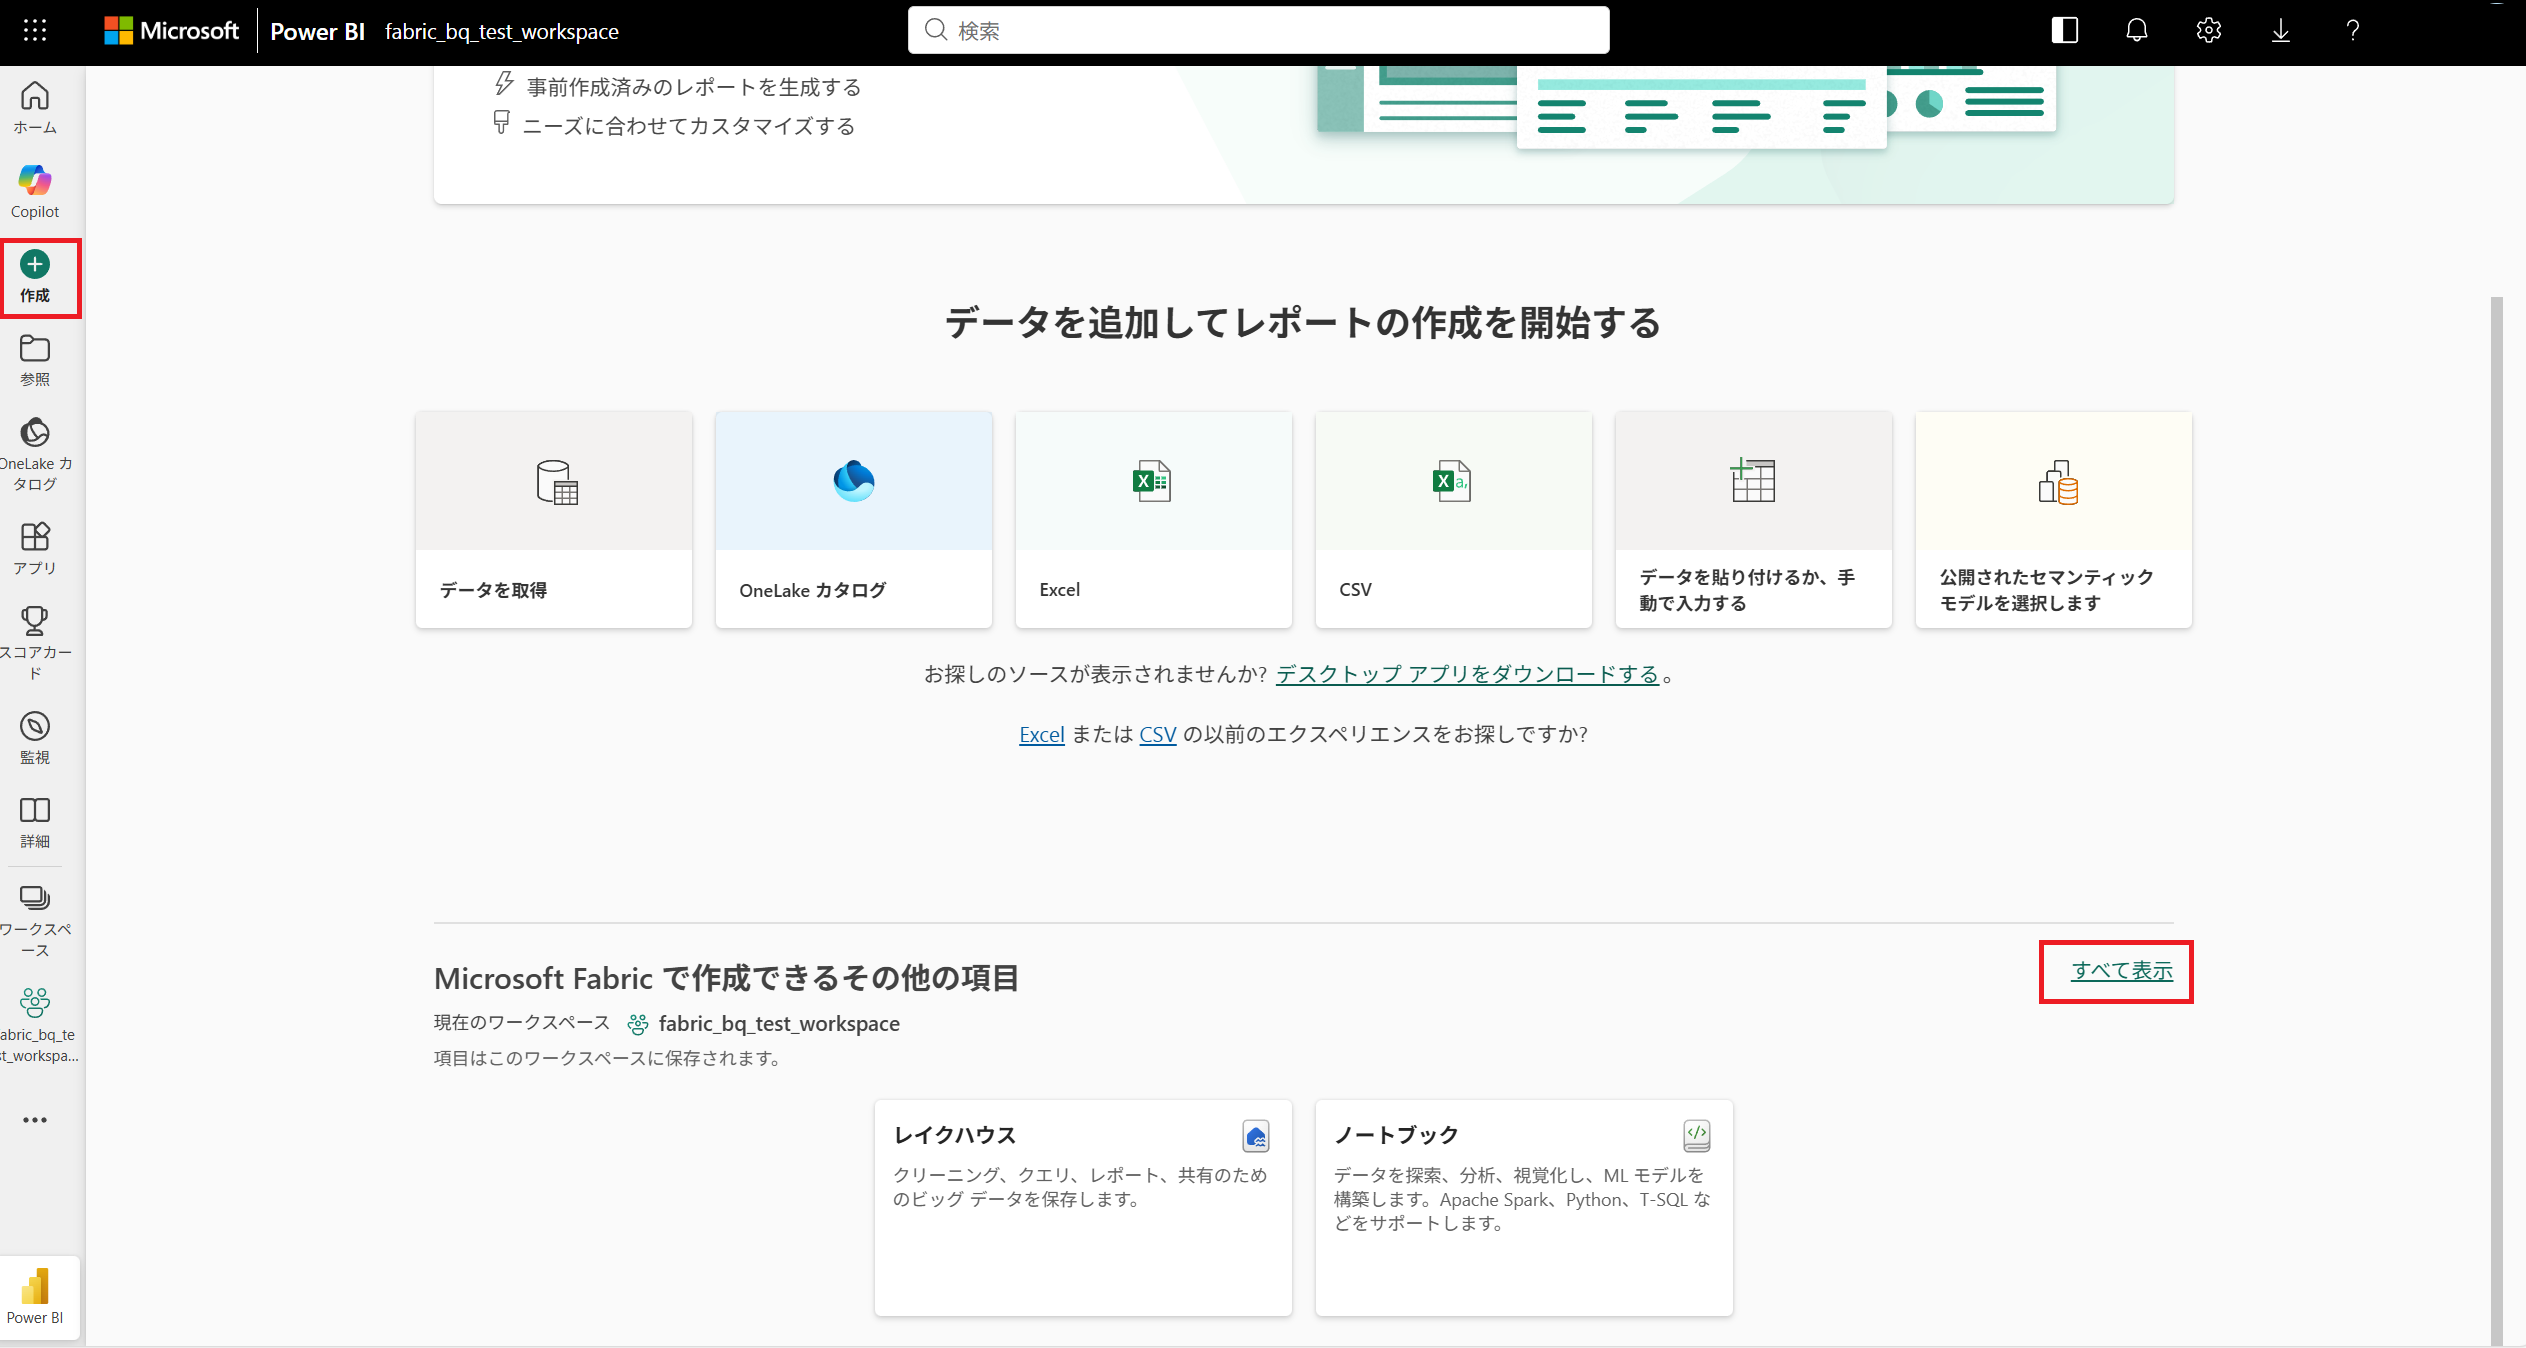Open Browse (参照) in the sidebar

pos(35,359)
